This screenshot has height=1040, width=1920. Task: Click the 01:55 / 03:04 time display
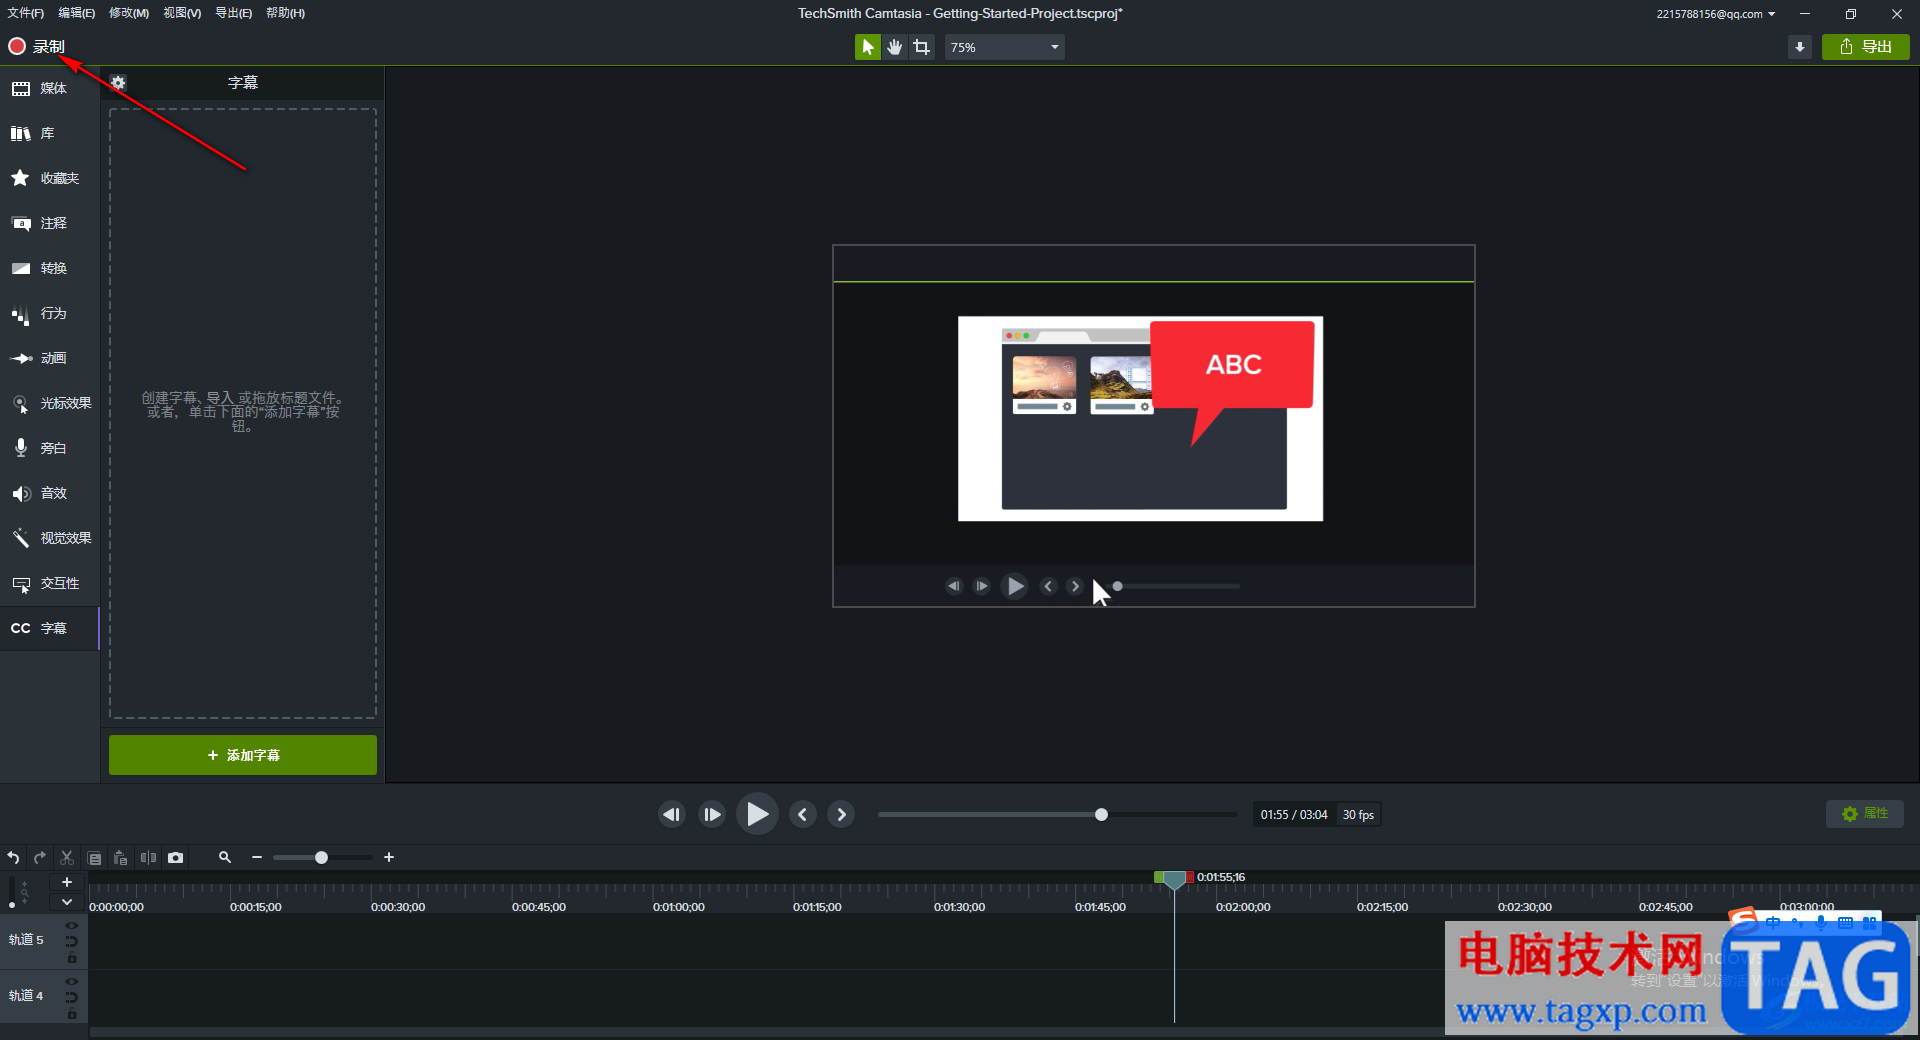click(x=1294, y=815)
